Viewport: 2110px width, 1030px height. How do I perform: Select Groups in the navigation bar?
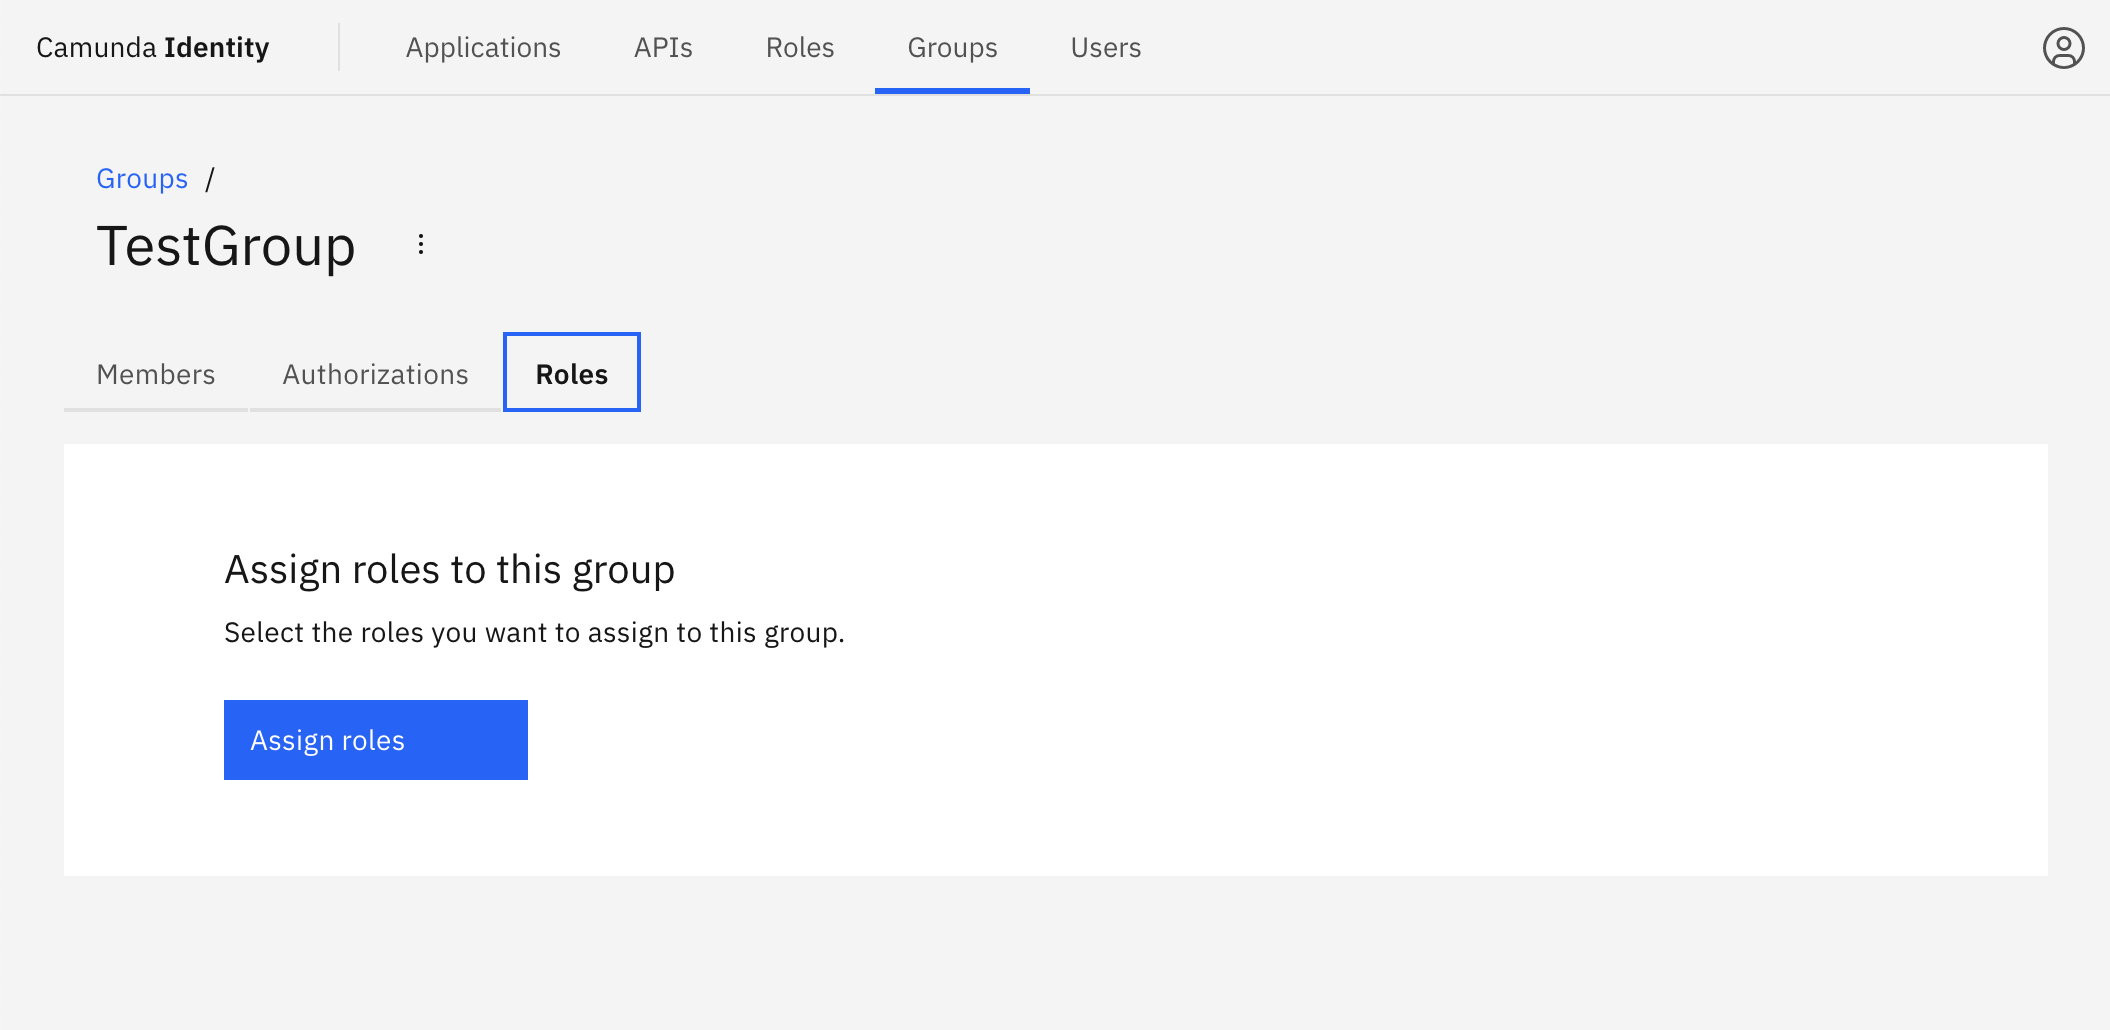pos(951,47)
